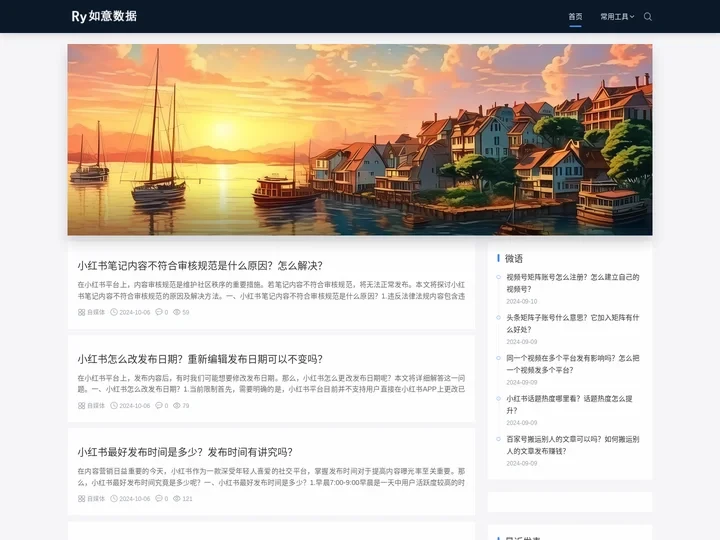Open article 小红书最好发布时间是多少
This screenshot has height=540, width=720.
tap(185, 452)
